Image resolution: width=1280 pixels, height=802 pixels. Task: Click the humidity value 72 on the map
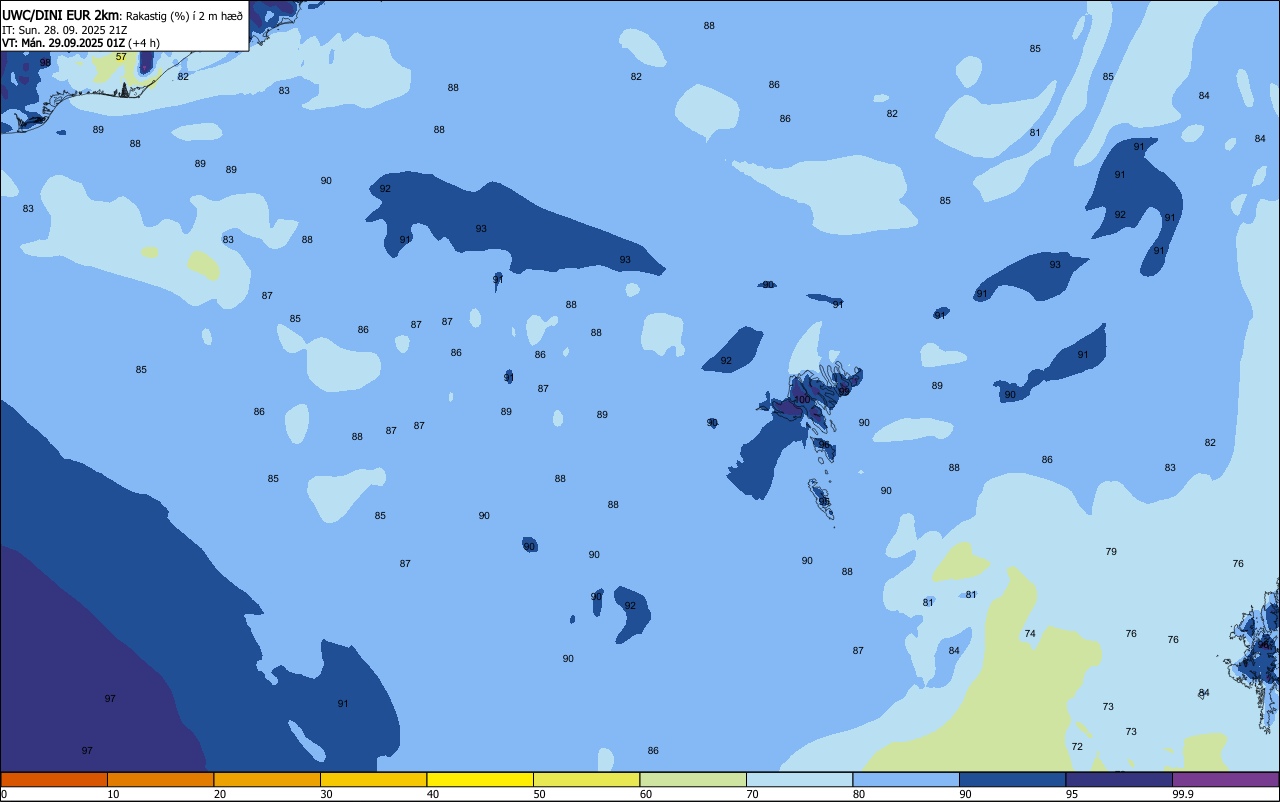coord(1077,747)
